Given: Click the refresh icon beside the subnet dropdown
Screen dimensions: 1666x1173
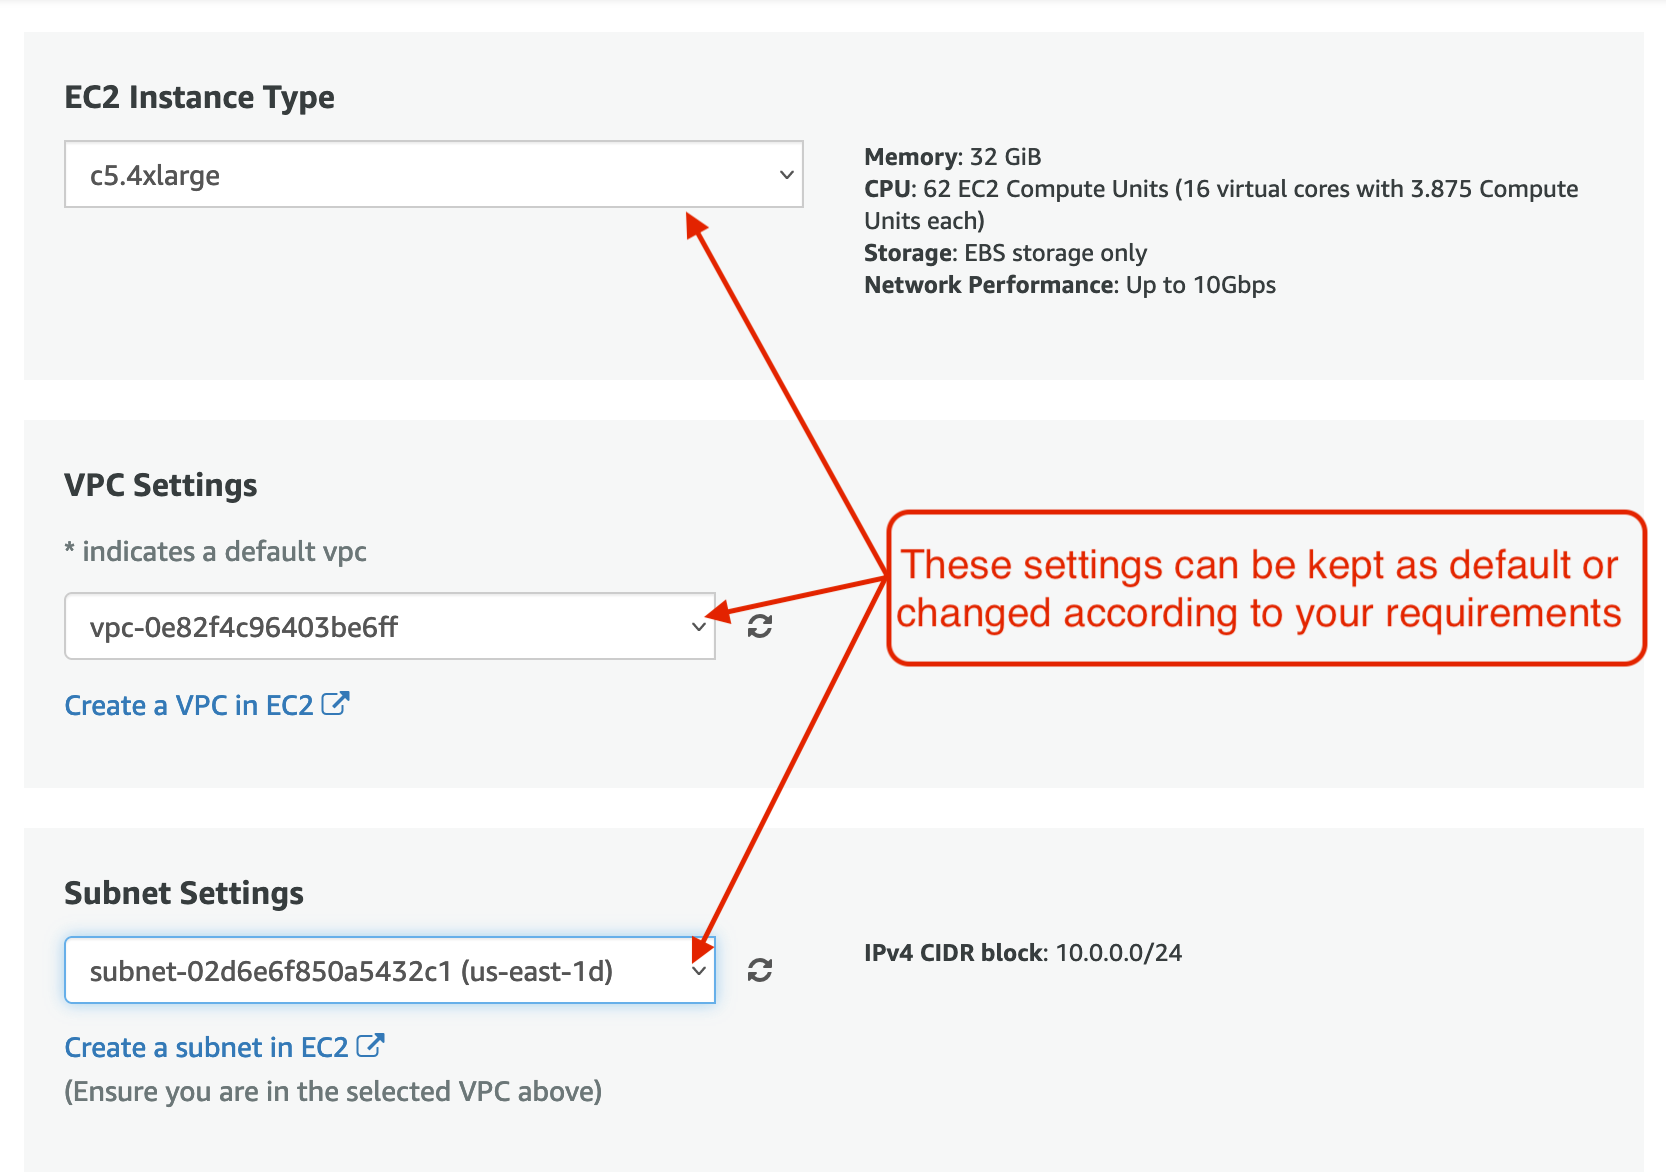Looking at the screenshot, I should pos(760,970).
